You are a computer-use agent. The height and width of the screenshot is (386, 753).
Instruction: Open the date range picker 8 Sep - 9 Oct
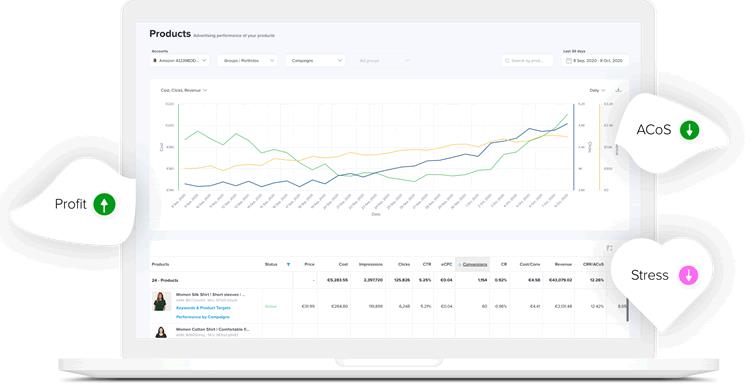(595, 60)
